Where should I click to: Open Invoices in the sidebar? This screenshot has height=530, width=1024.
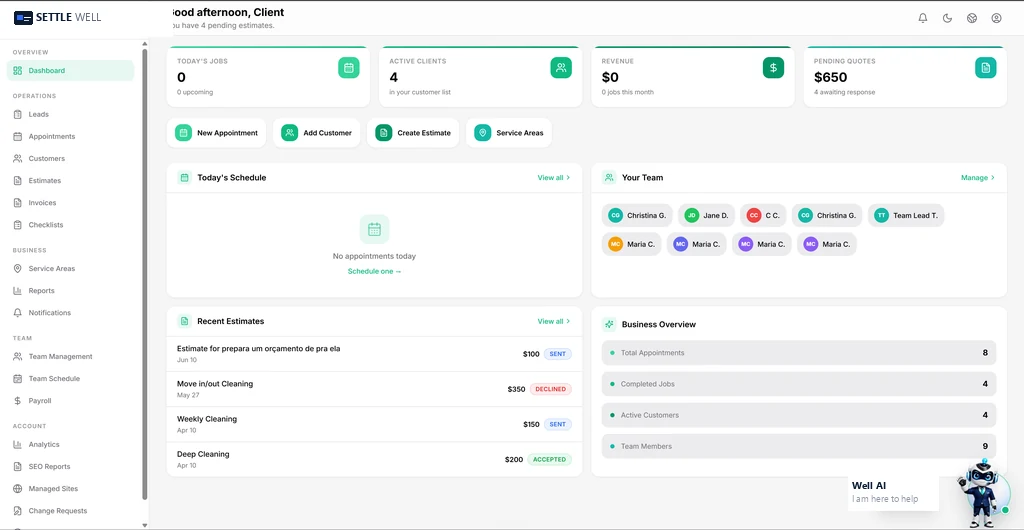tap(71, 203)
